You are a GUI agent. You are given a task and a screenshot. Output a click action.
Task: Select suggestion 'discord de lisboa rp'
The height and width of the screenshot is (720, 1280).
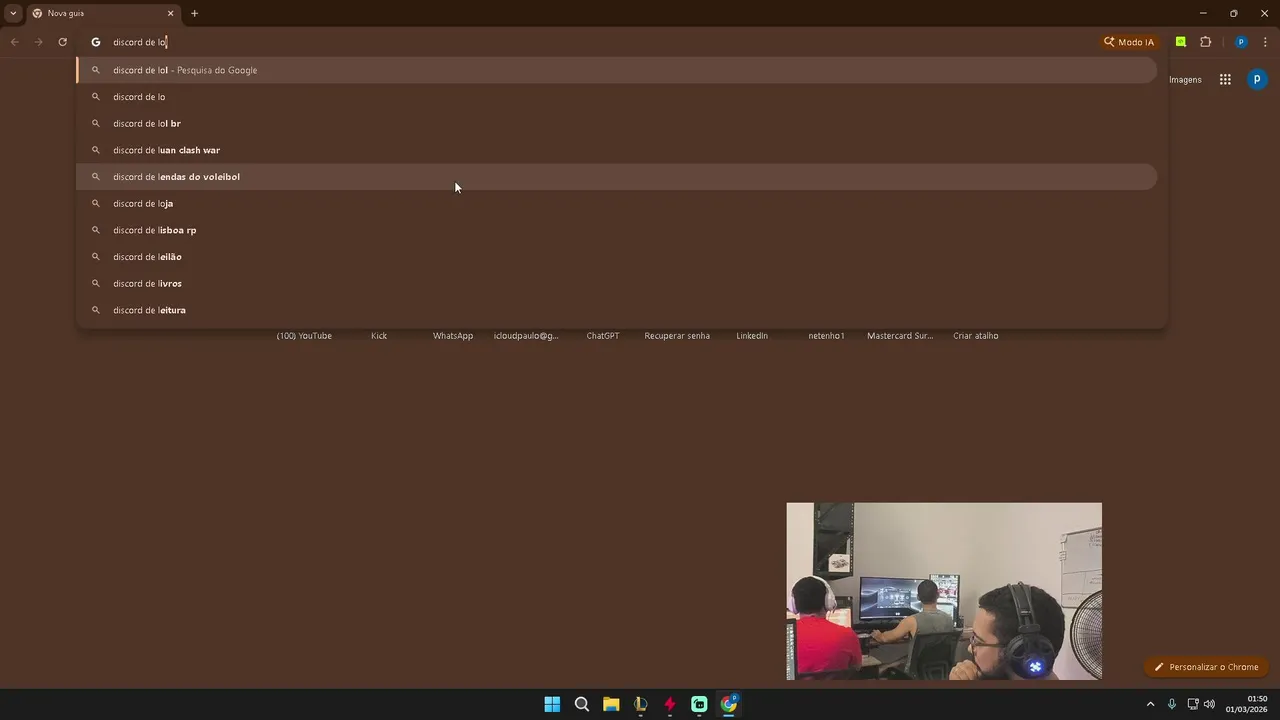pos(617,230)
